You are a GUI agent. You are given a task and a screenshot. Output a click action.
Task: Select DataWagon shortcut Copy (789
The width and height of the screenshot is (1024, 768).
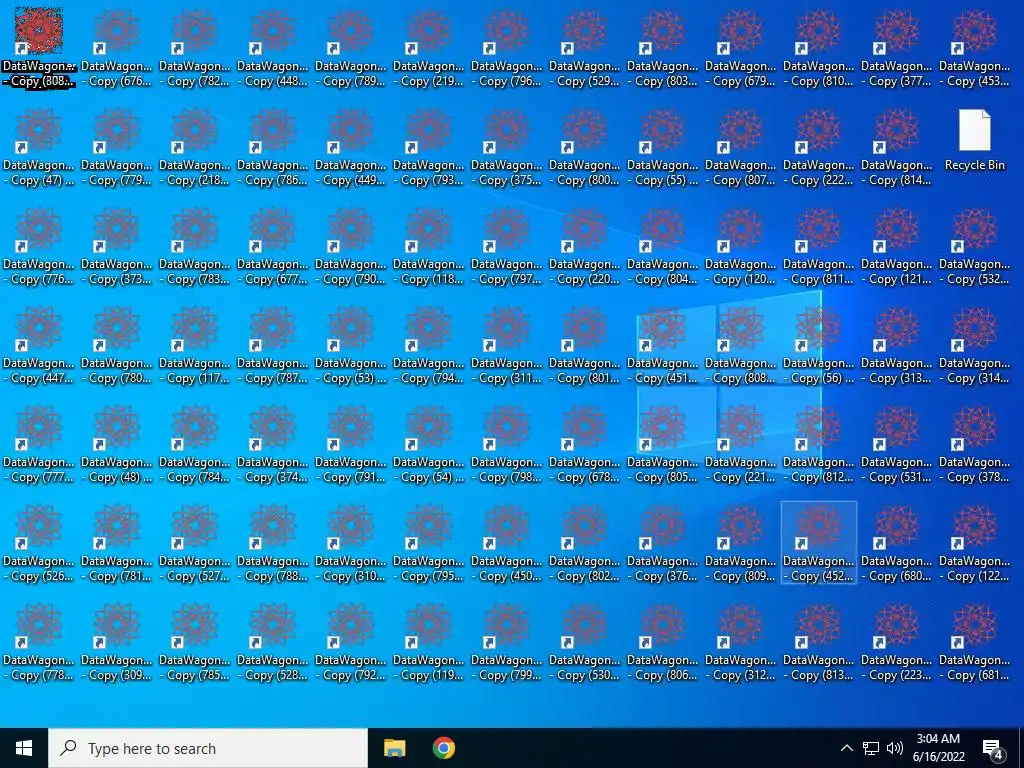coord(351,48)
